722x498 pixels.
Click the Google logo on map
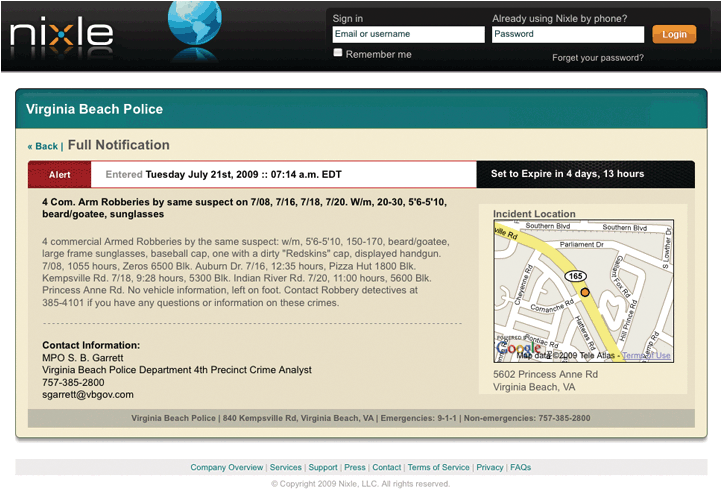[x=519, y=349]
